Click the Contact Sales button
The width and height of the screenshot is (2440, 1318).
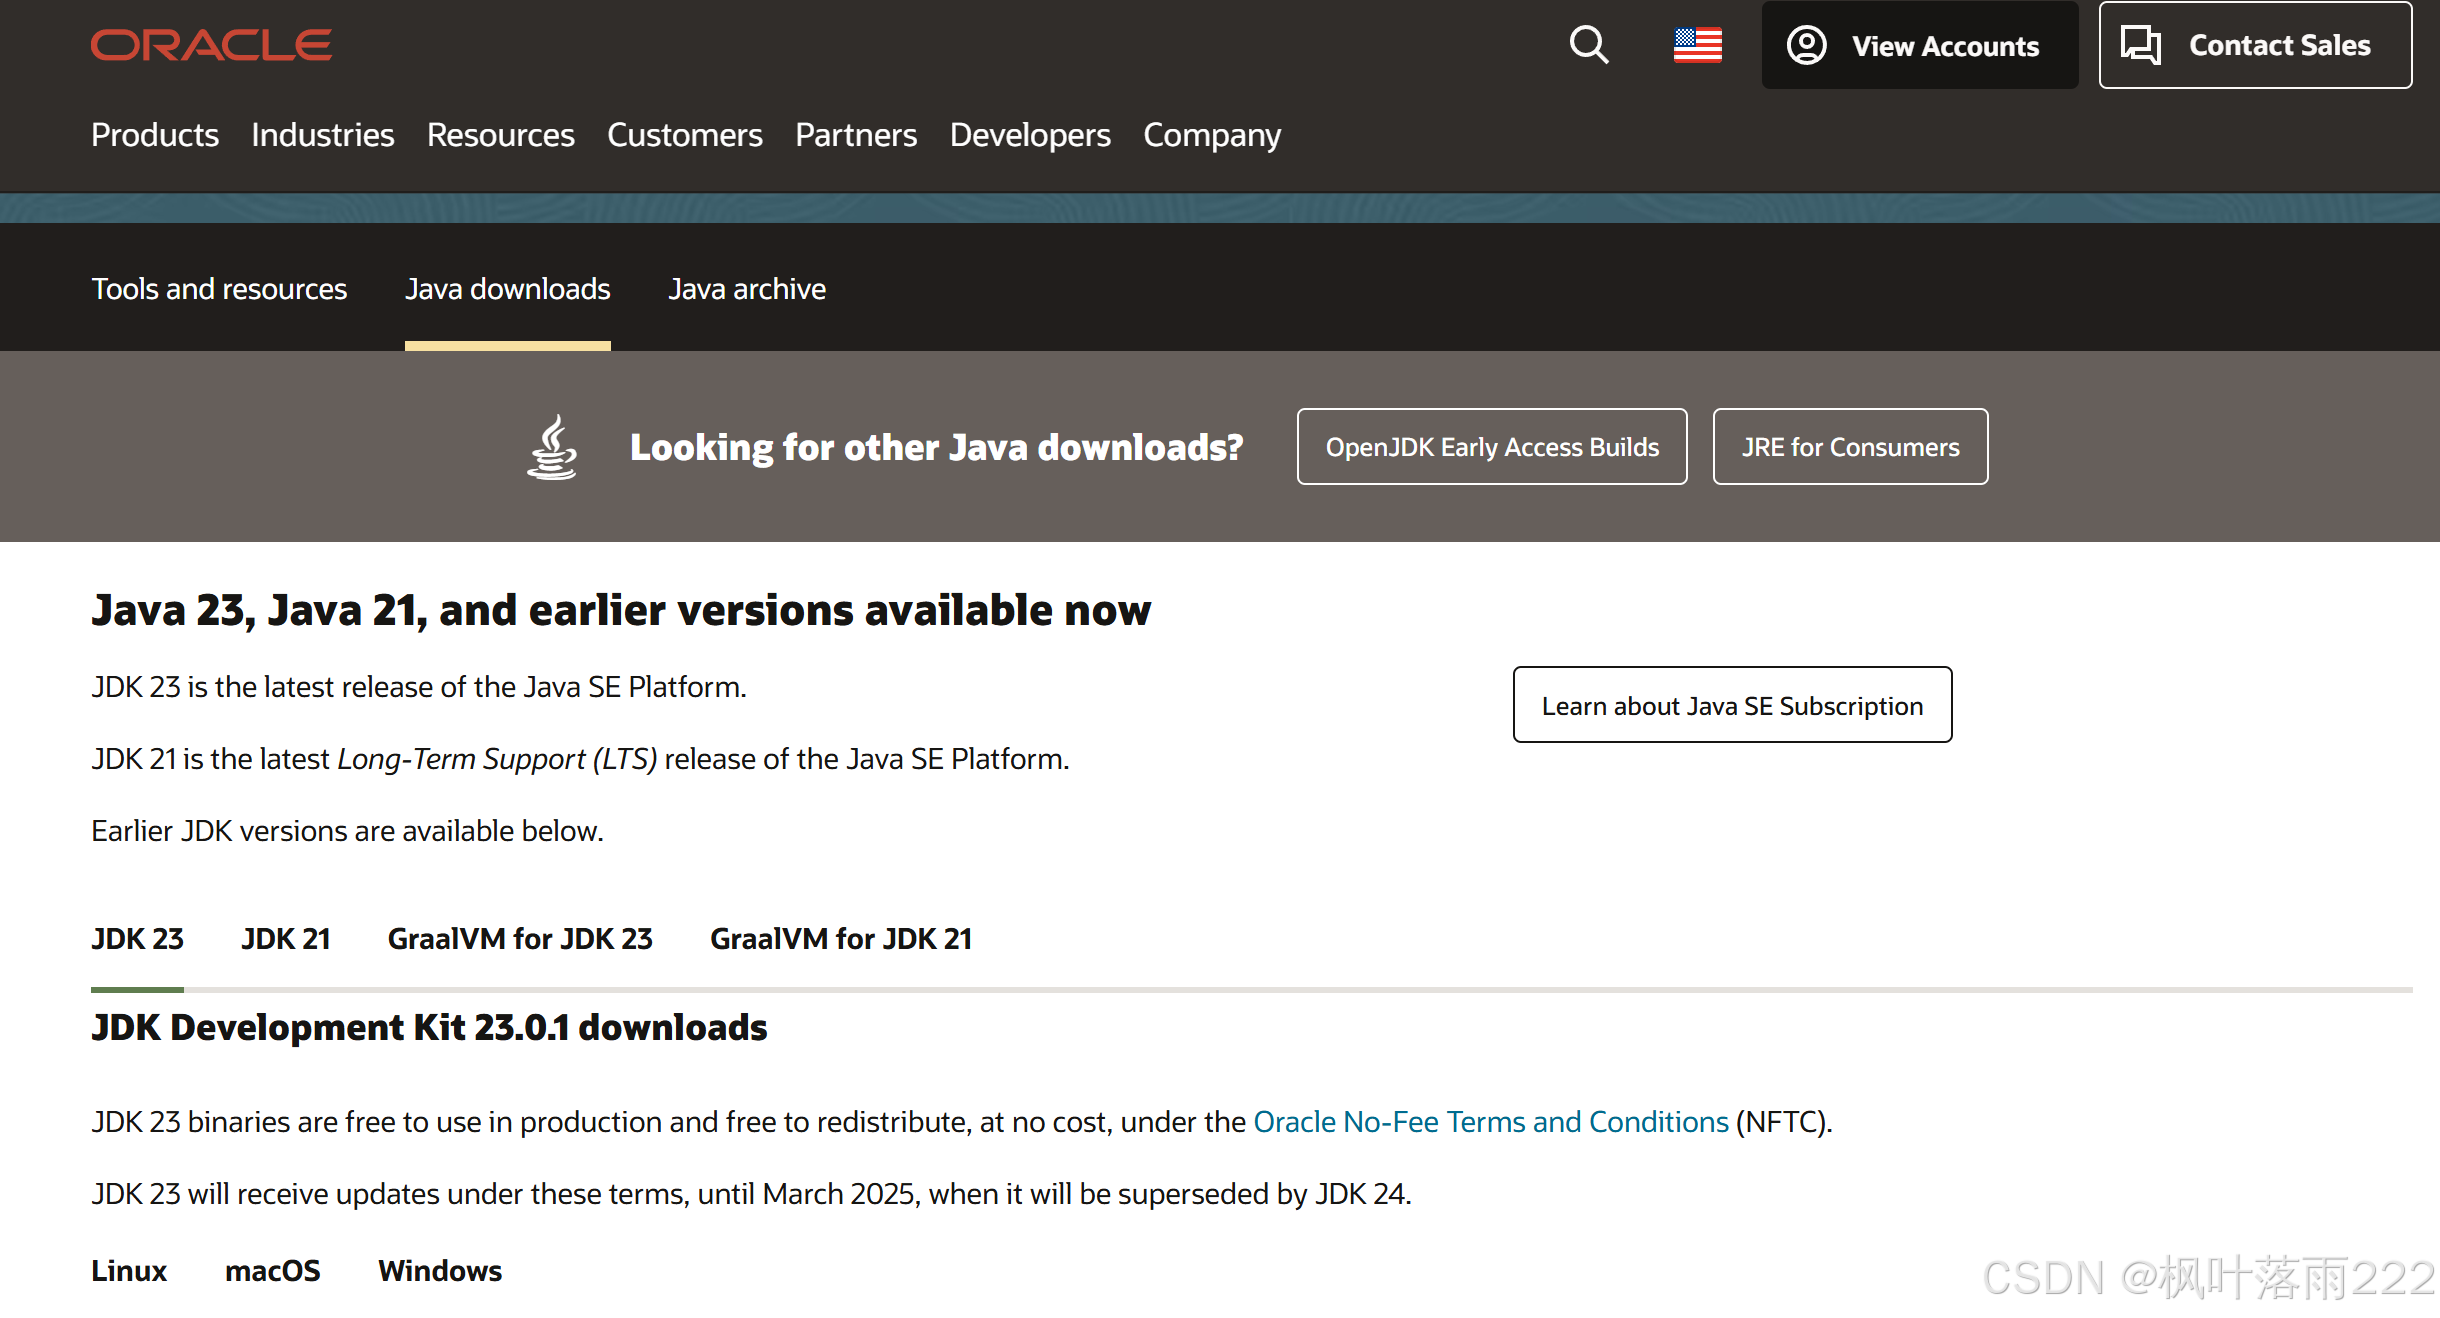(2255, 45)
